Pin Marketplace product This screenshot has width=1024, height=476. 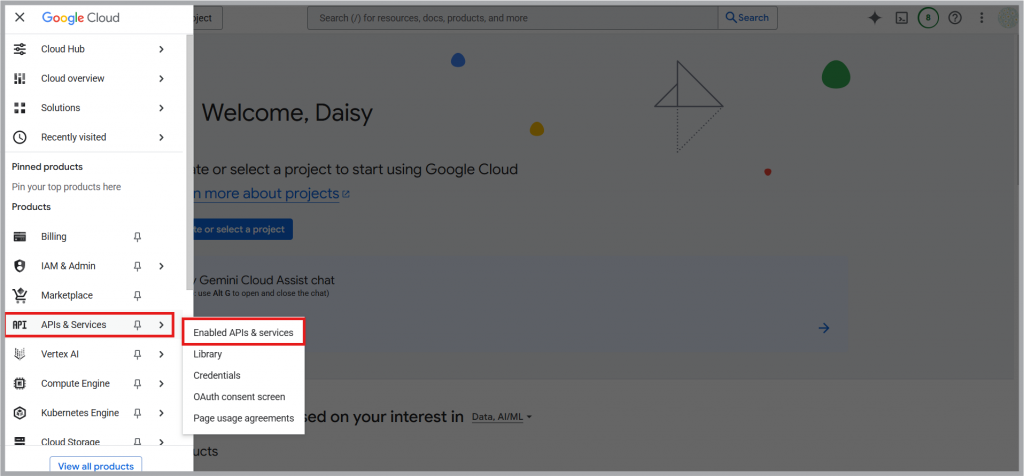coord(137,295)
